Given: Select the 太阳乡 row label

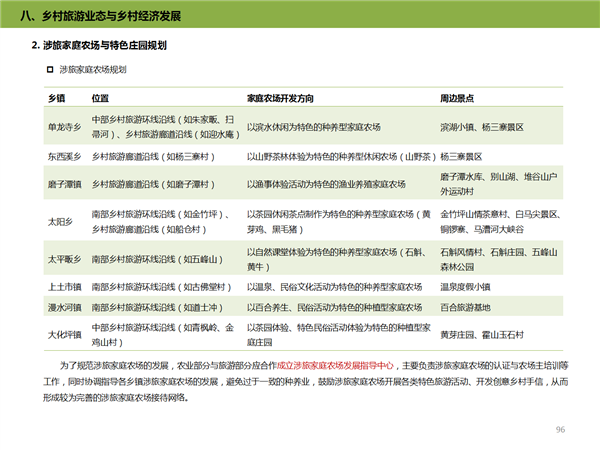Looking at the screenshot, I should 57,220.
